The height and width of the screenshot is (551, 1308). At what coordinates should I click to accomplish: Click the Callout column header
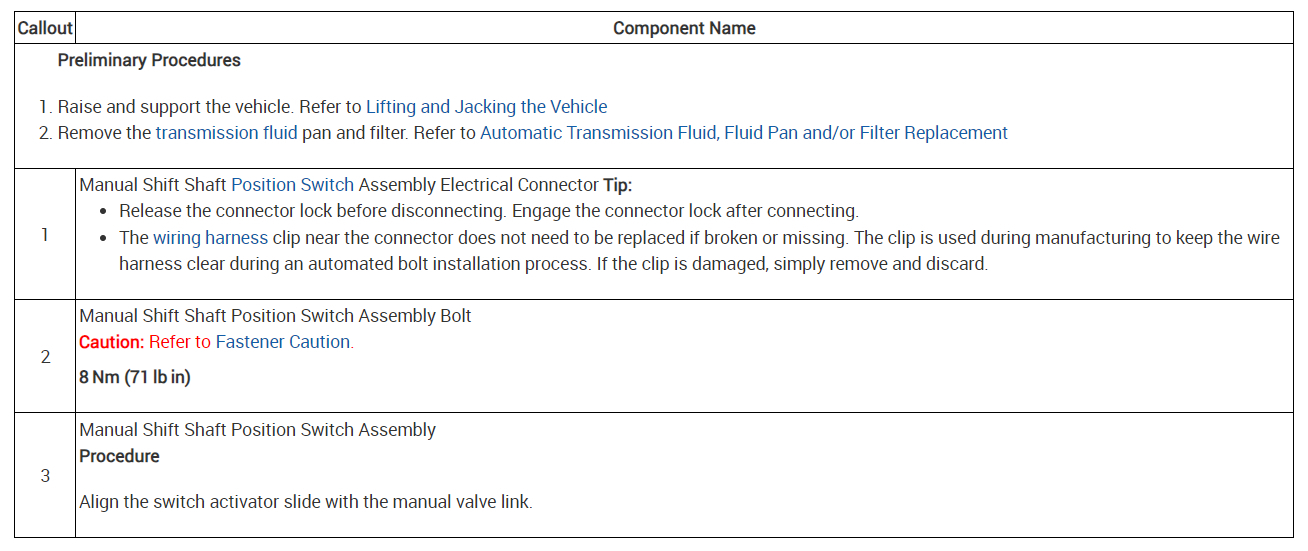[x=45, y=28]
